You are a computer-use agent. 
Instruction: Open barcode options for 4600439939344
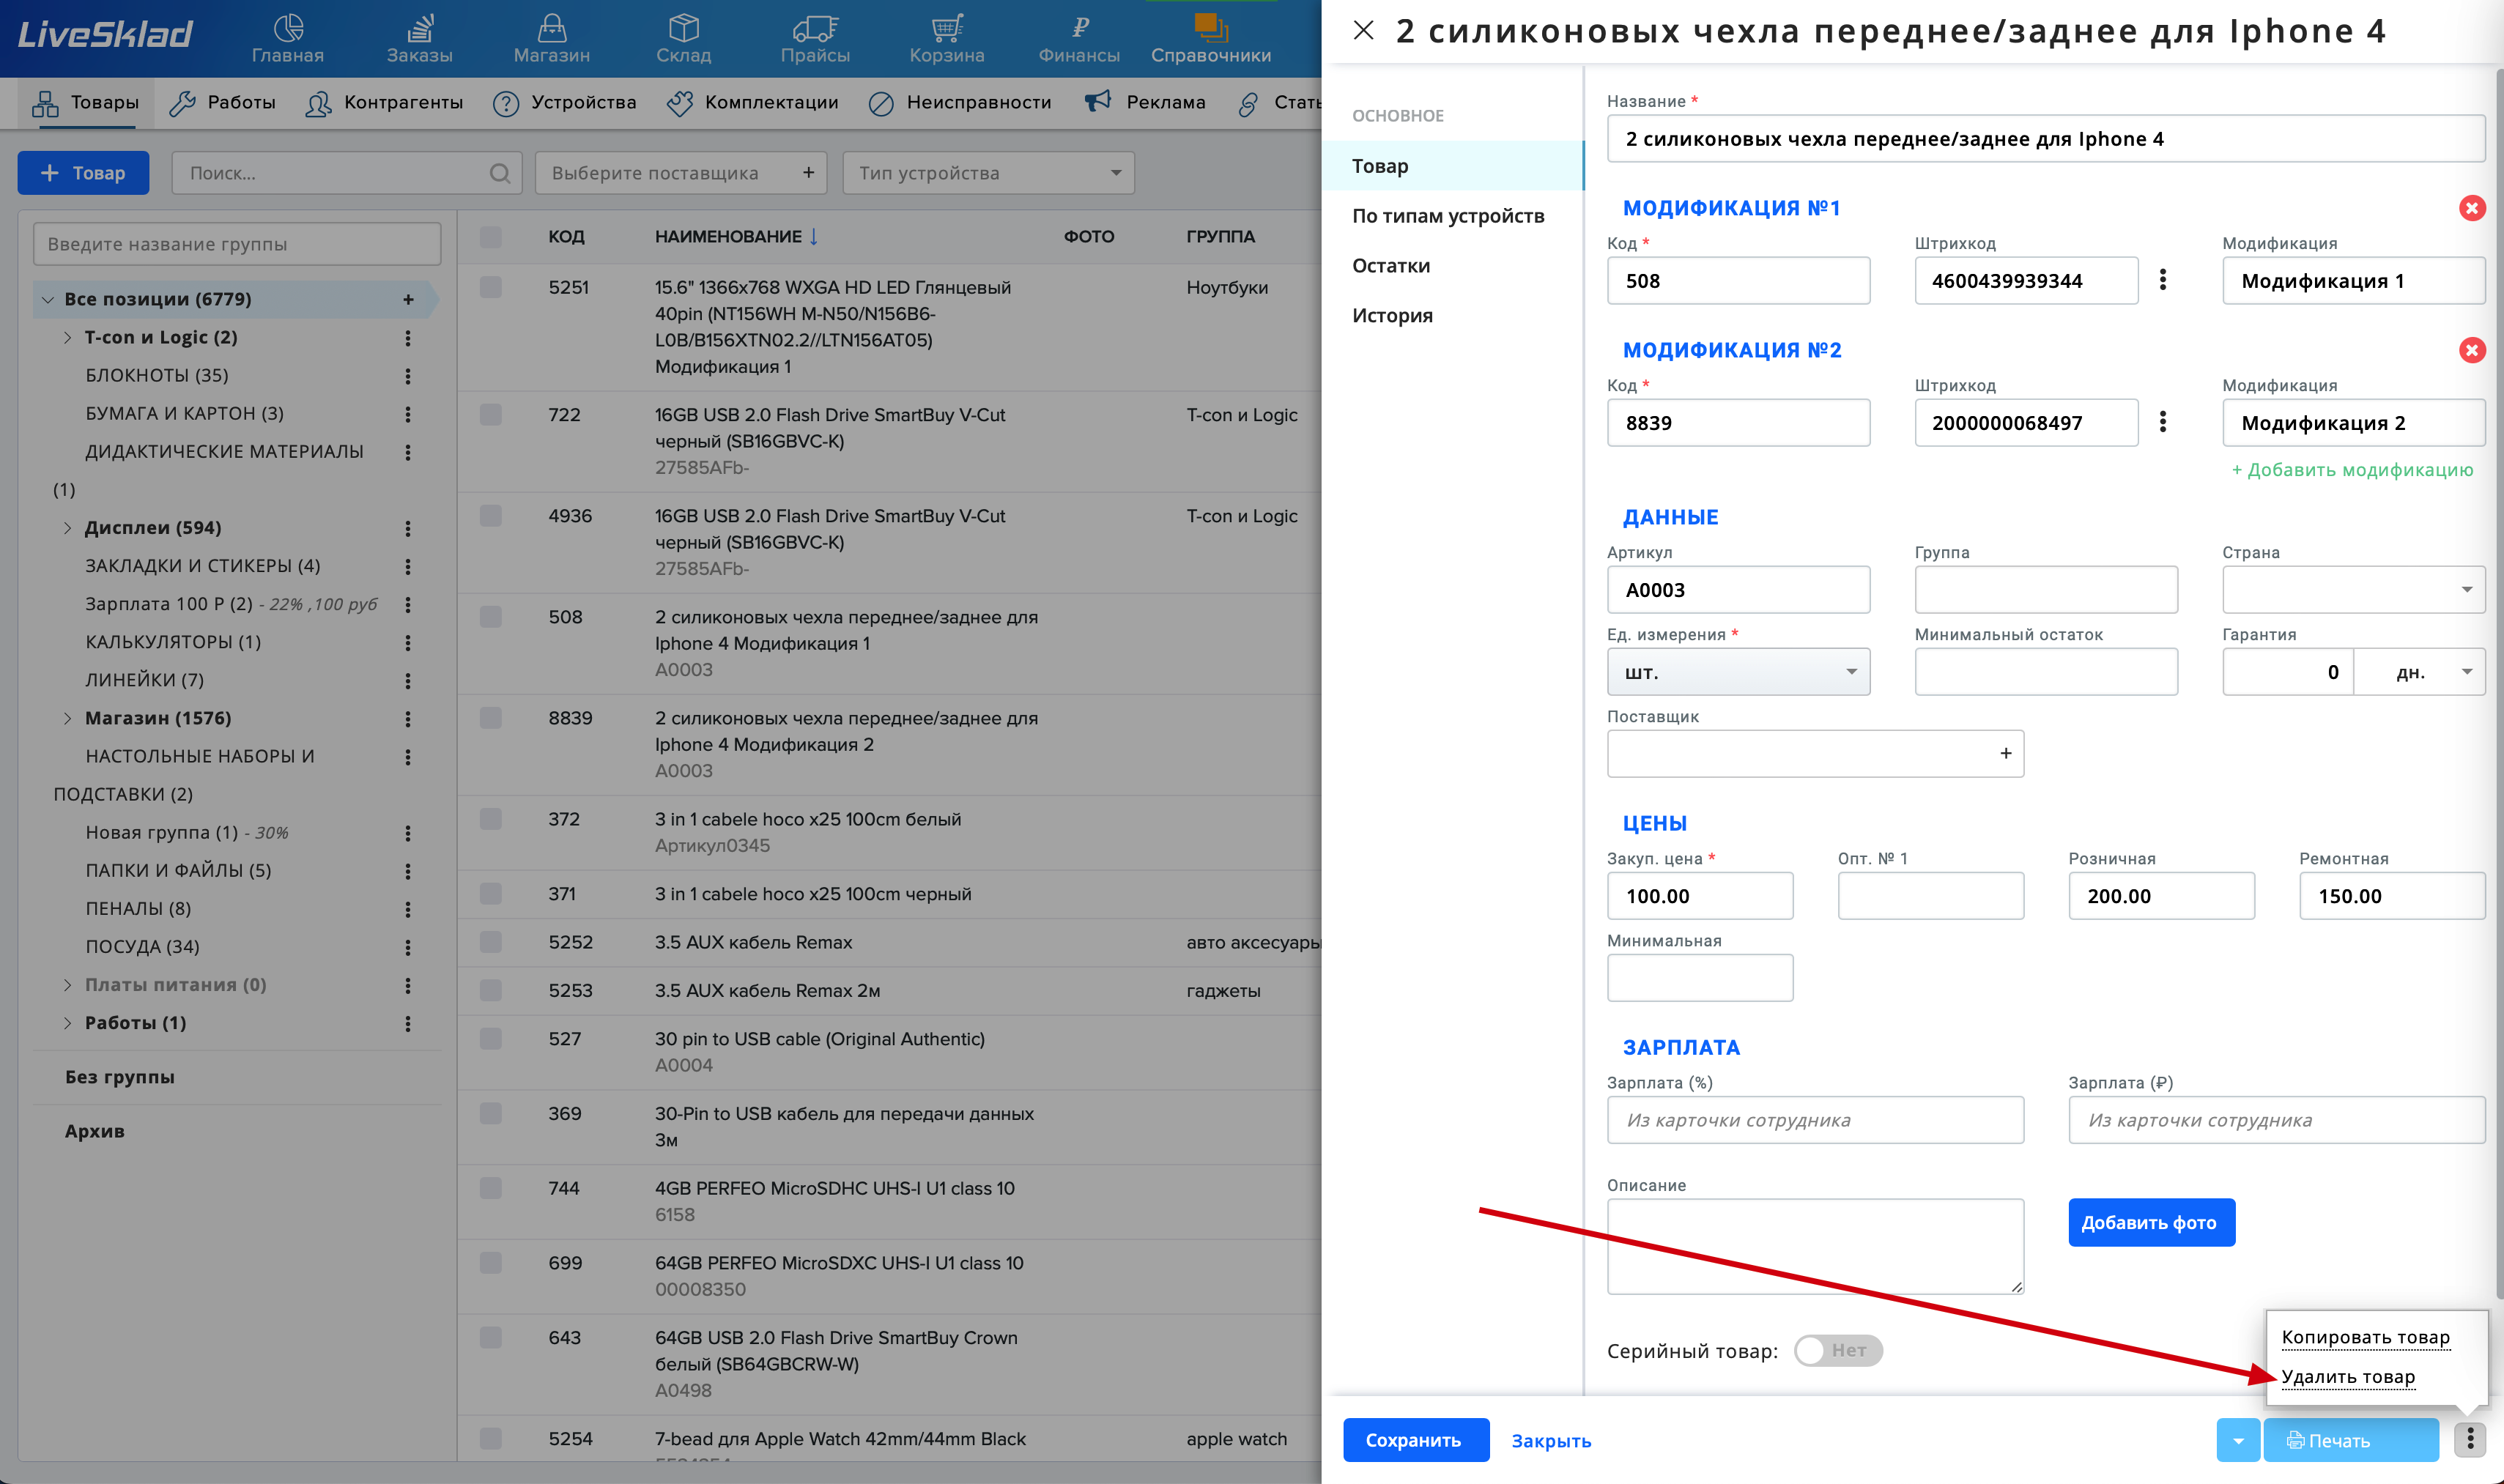point(2163,280)
